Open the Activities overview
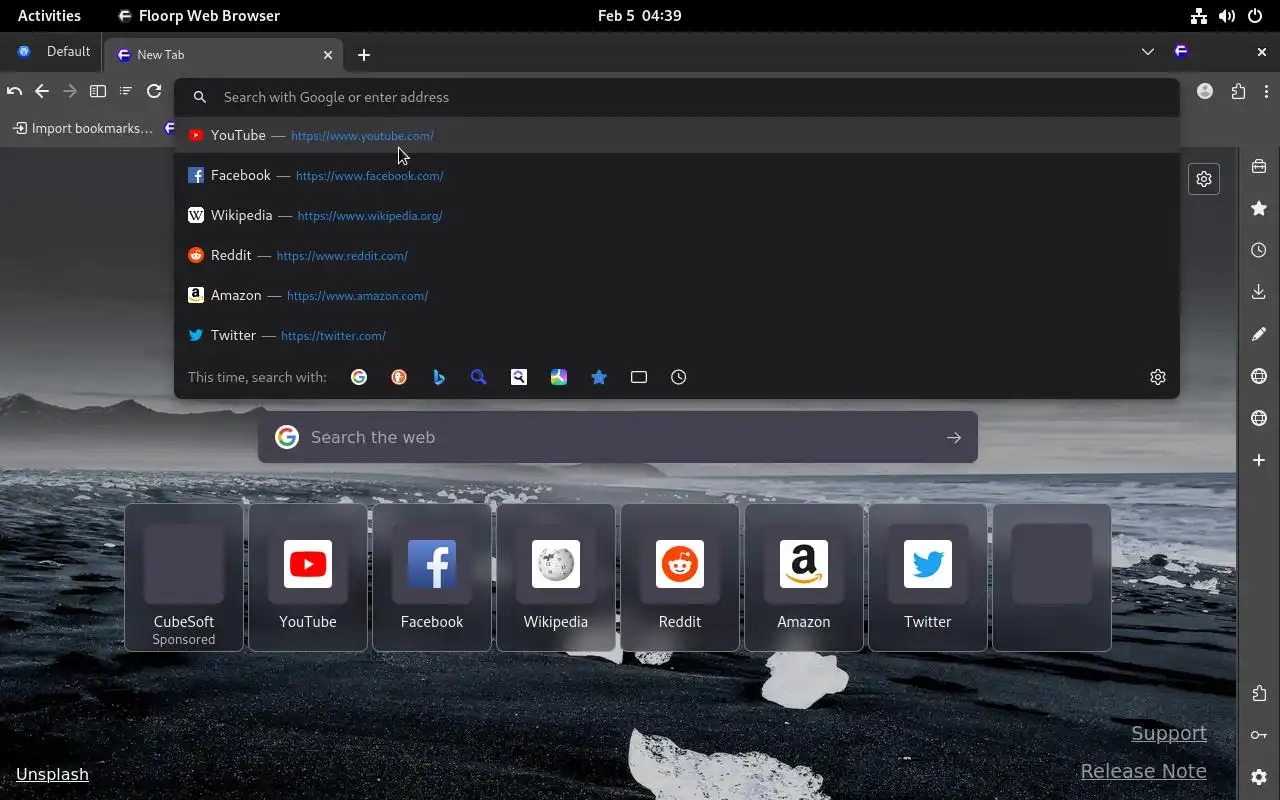This screenshot has width=1280, height=800. 49,15
